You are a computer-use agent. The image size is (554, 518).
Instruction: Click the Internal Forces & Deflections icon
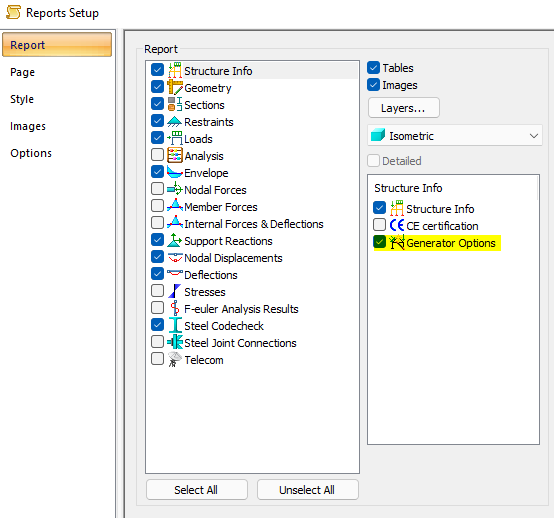click(x=175, y=222)
